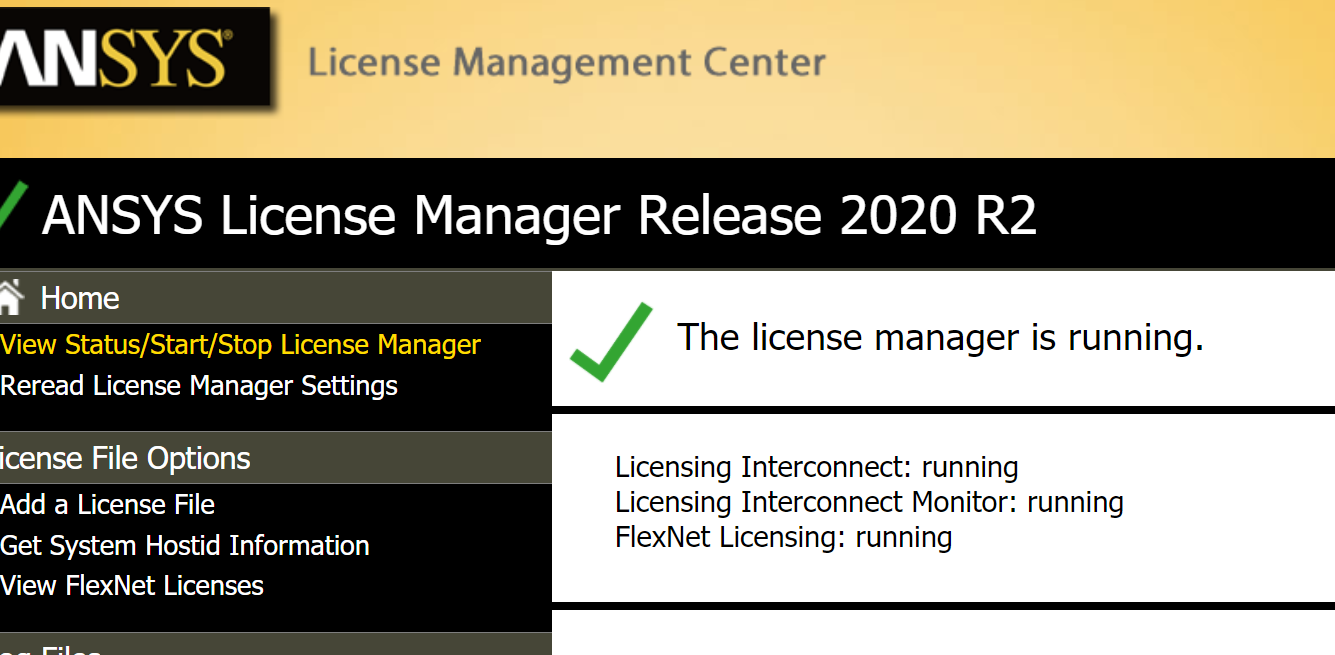Screen dimensions: 1335x655
Task: Open View FlexNet Licenses
Action: (x=131, y=586)
